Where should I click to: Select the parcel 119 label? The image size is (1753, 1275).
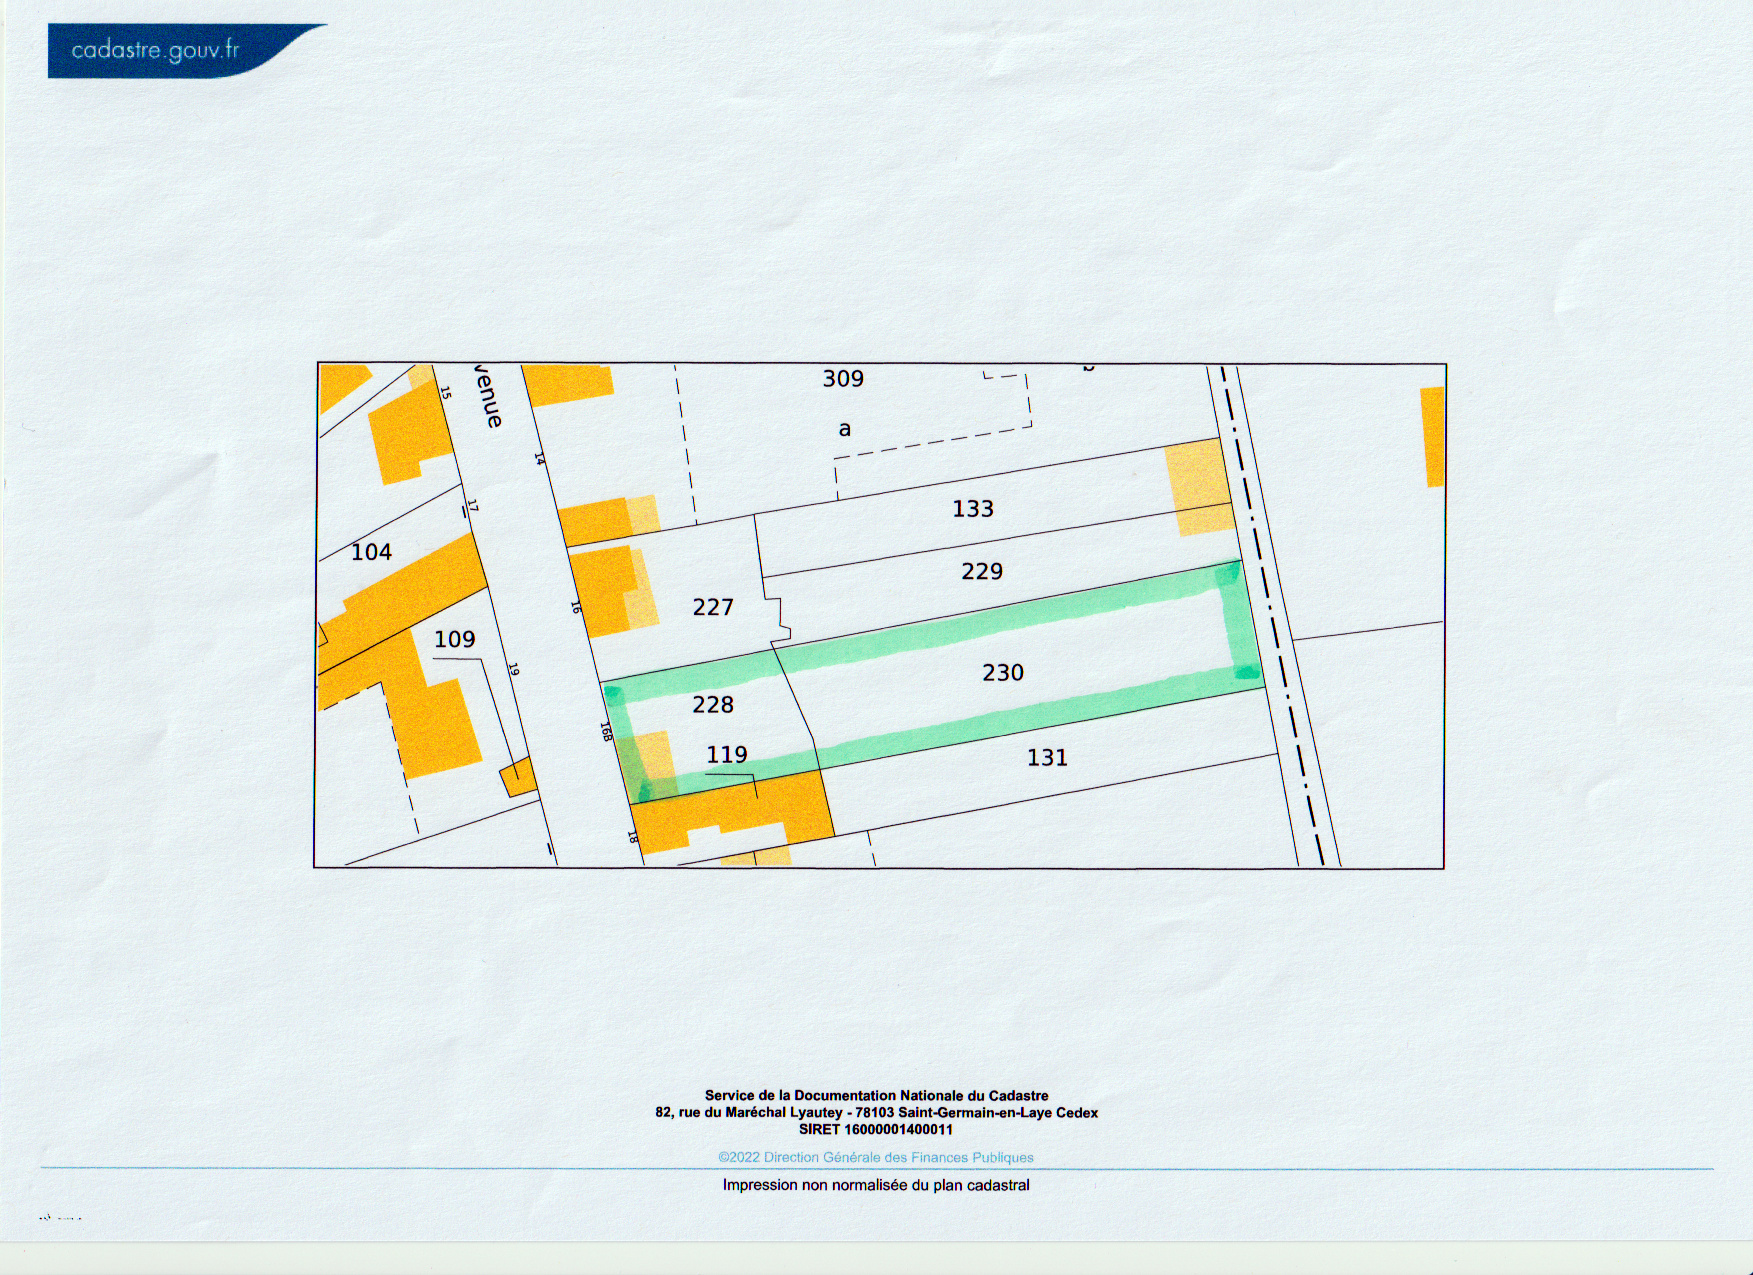click(x=726, y=755)
